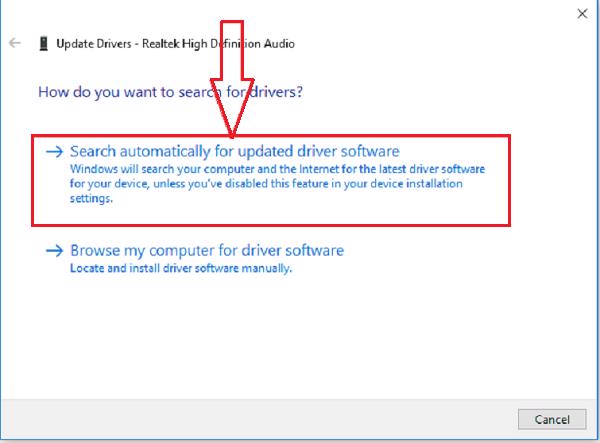
Task: Click the 'How do you want to search for drivers?' heading
Action: click(x=171, y=92)
